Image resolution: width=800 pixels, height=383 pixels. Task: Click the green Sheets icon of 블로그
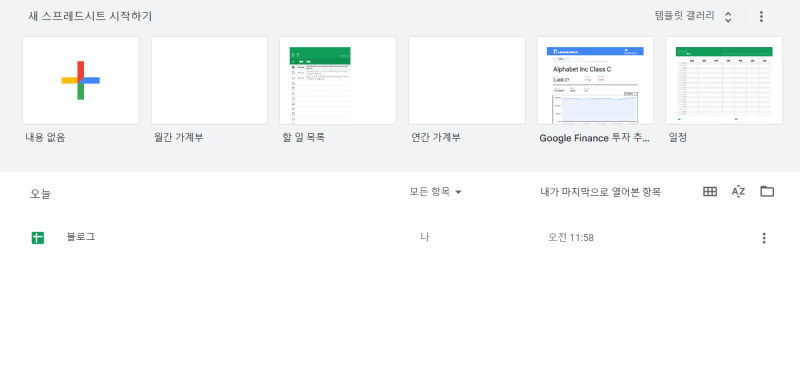point(38,238)
